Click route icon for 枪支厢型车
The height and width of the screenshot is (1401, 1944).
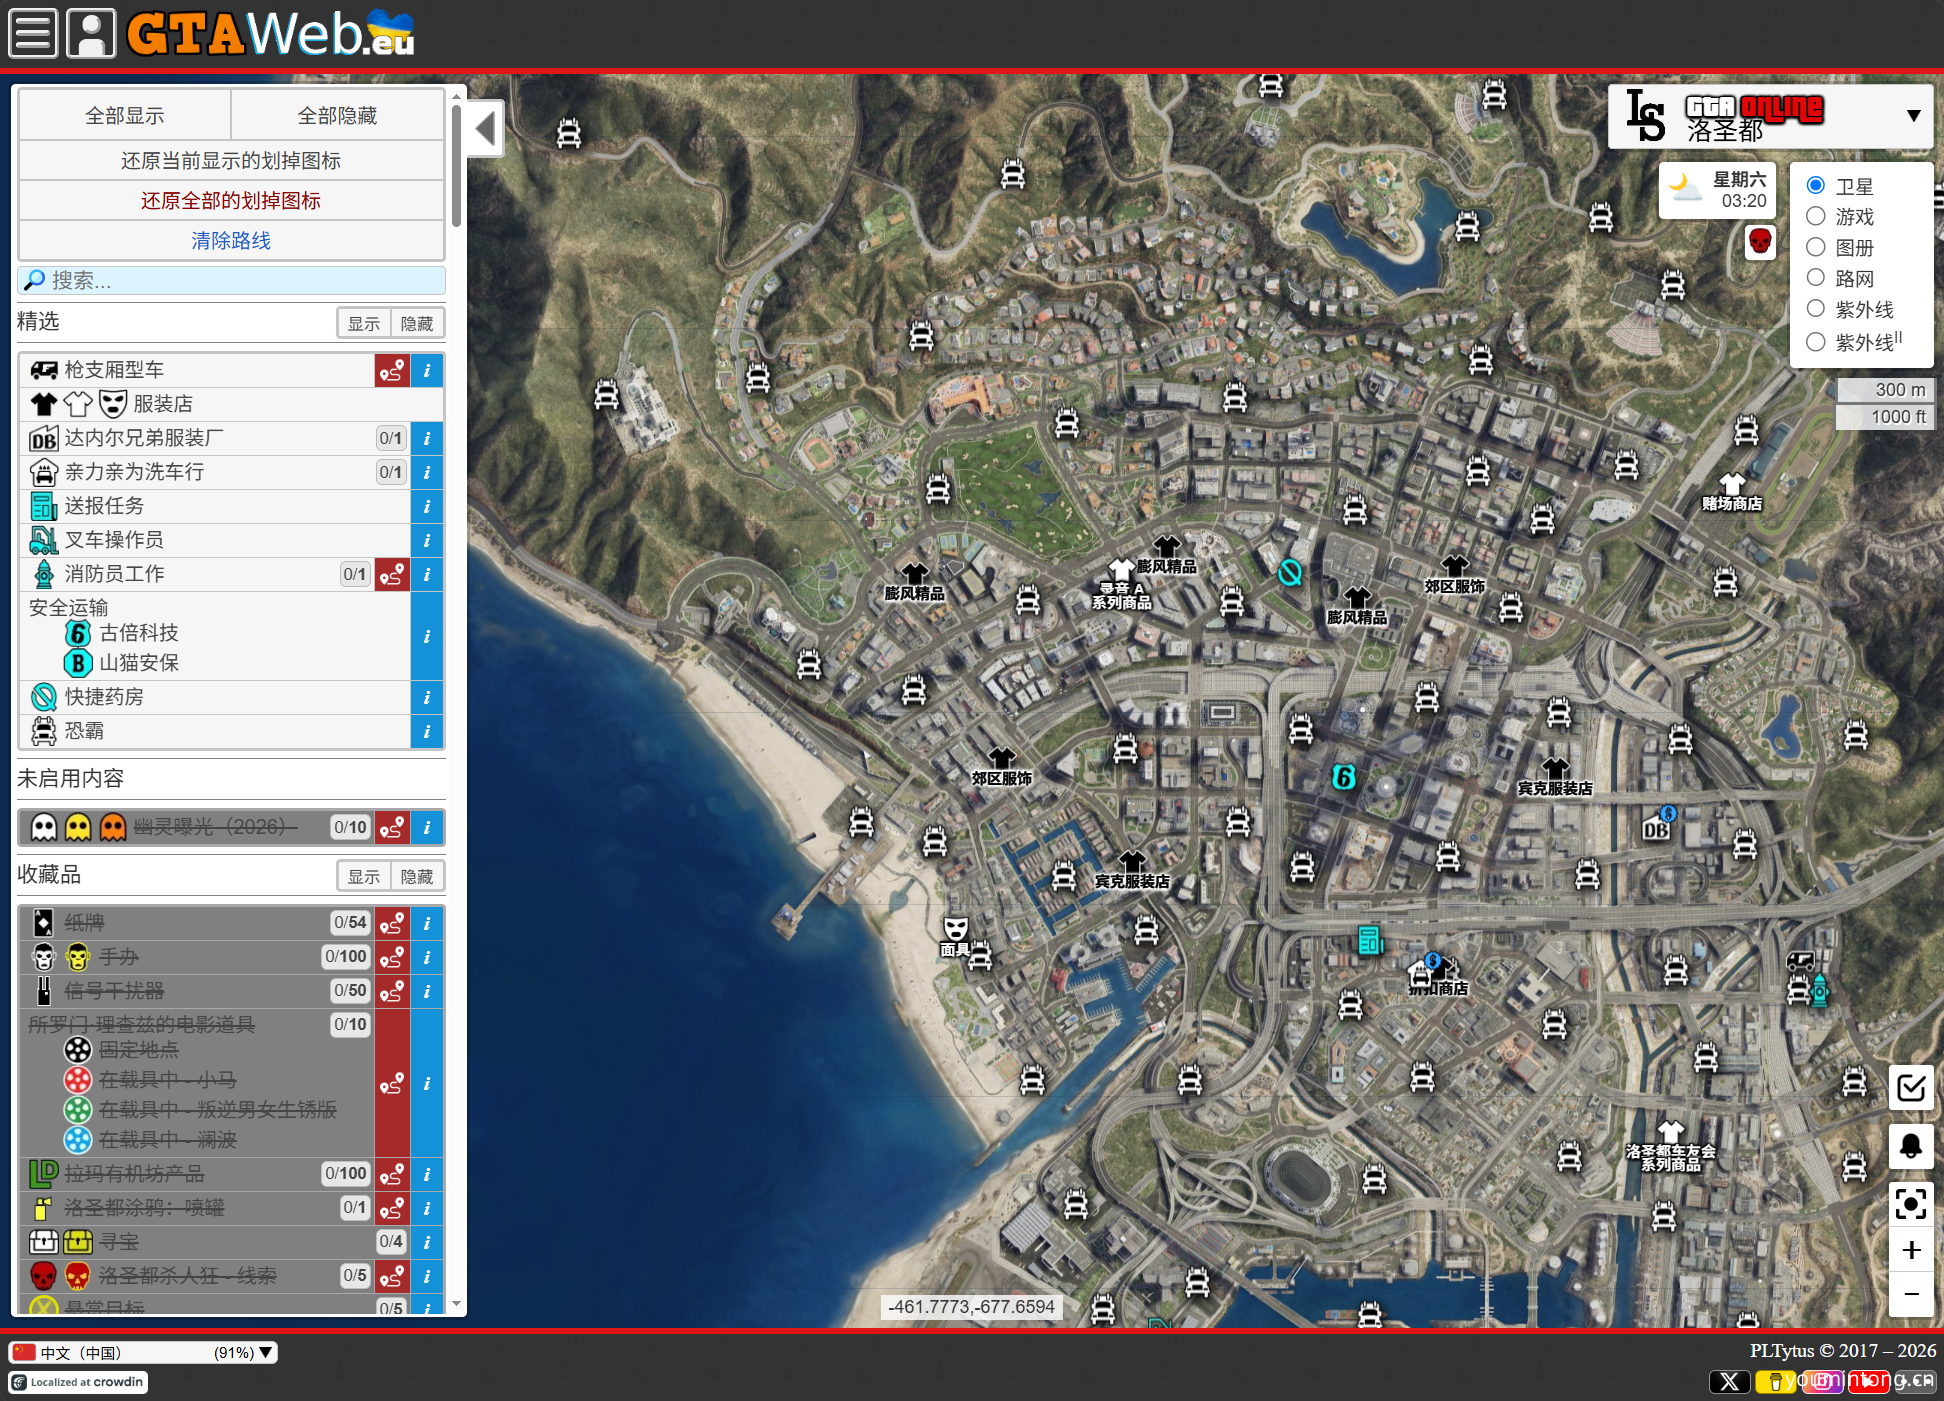click(392, 370)
